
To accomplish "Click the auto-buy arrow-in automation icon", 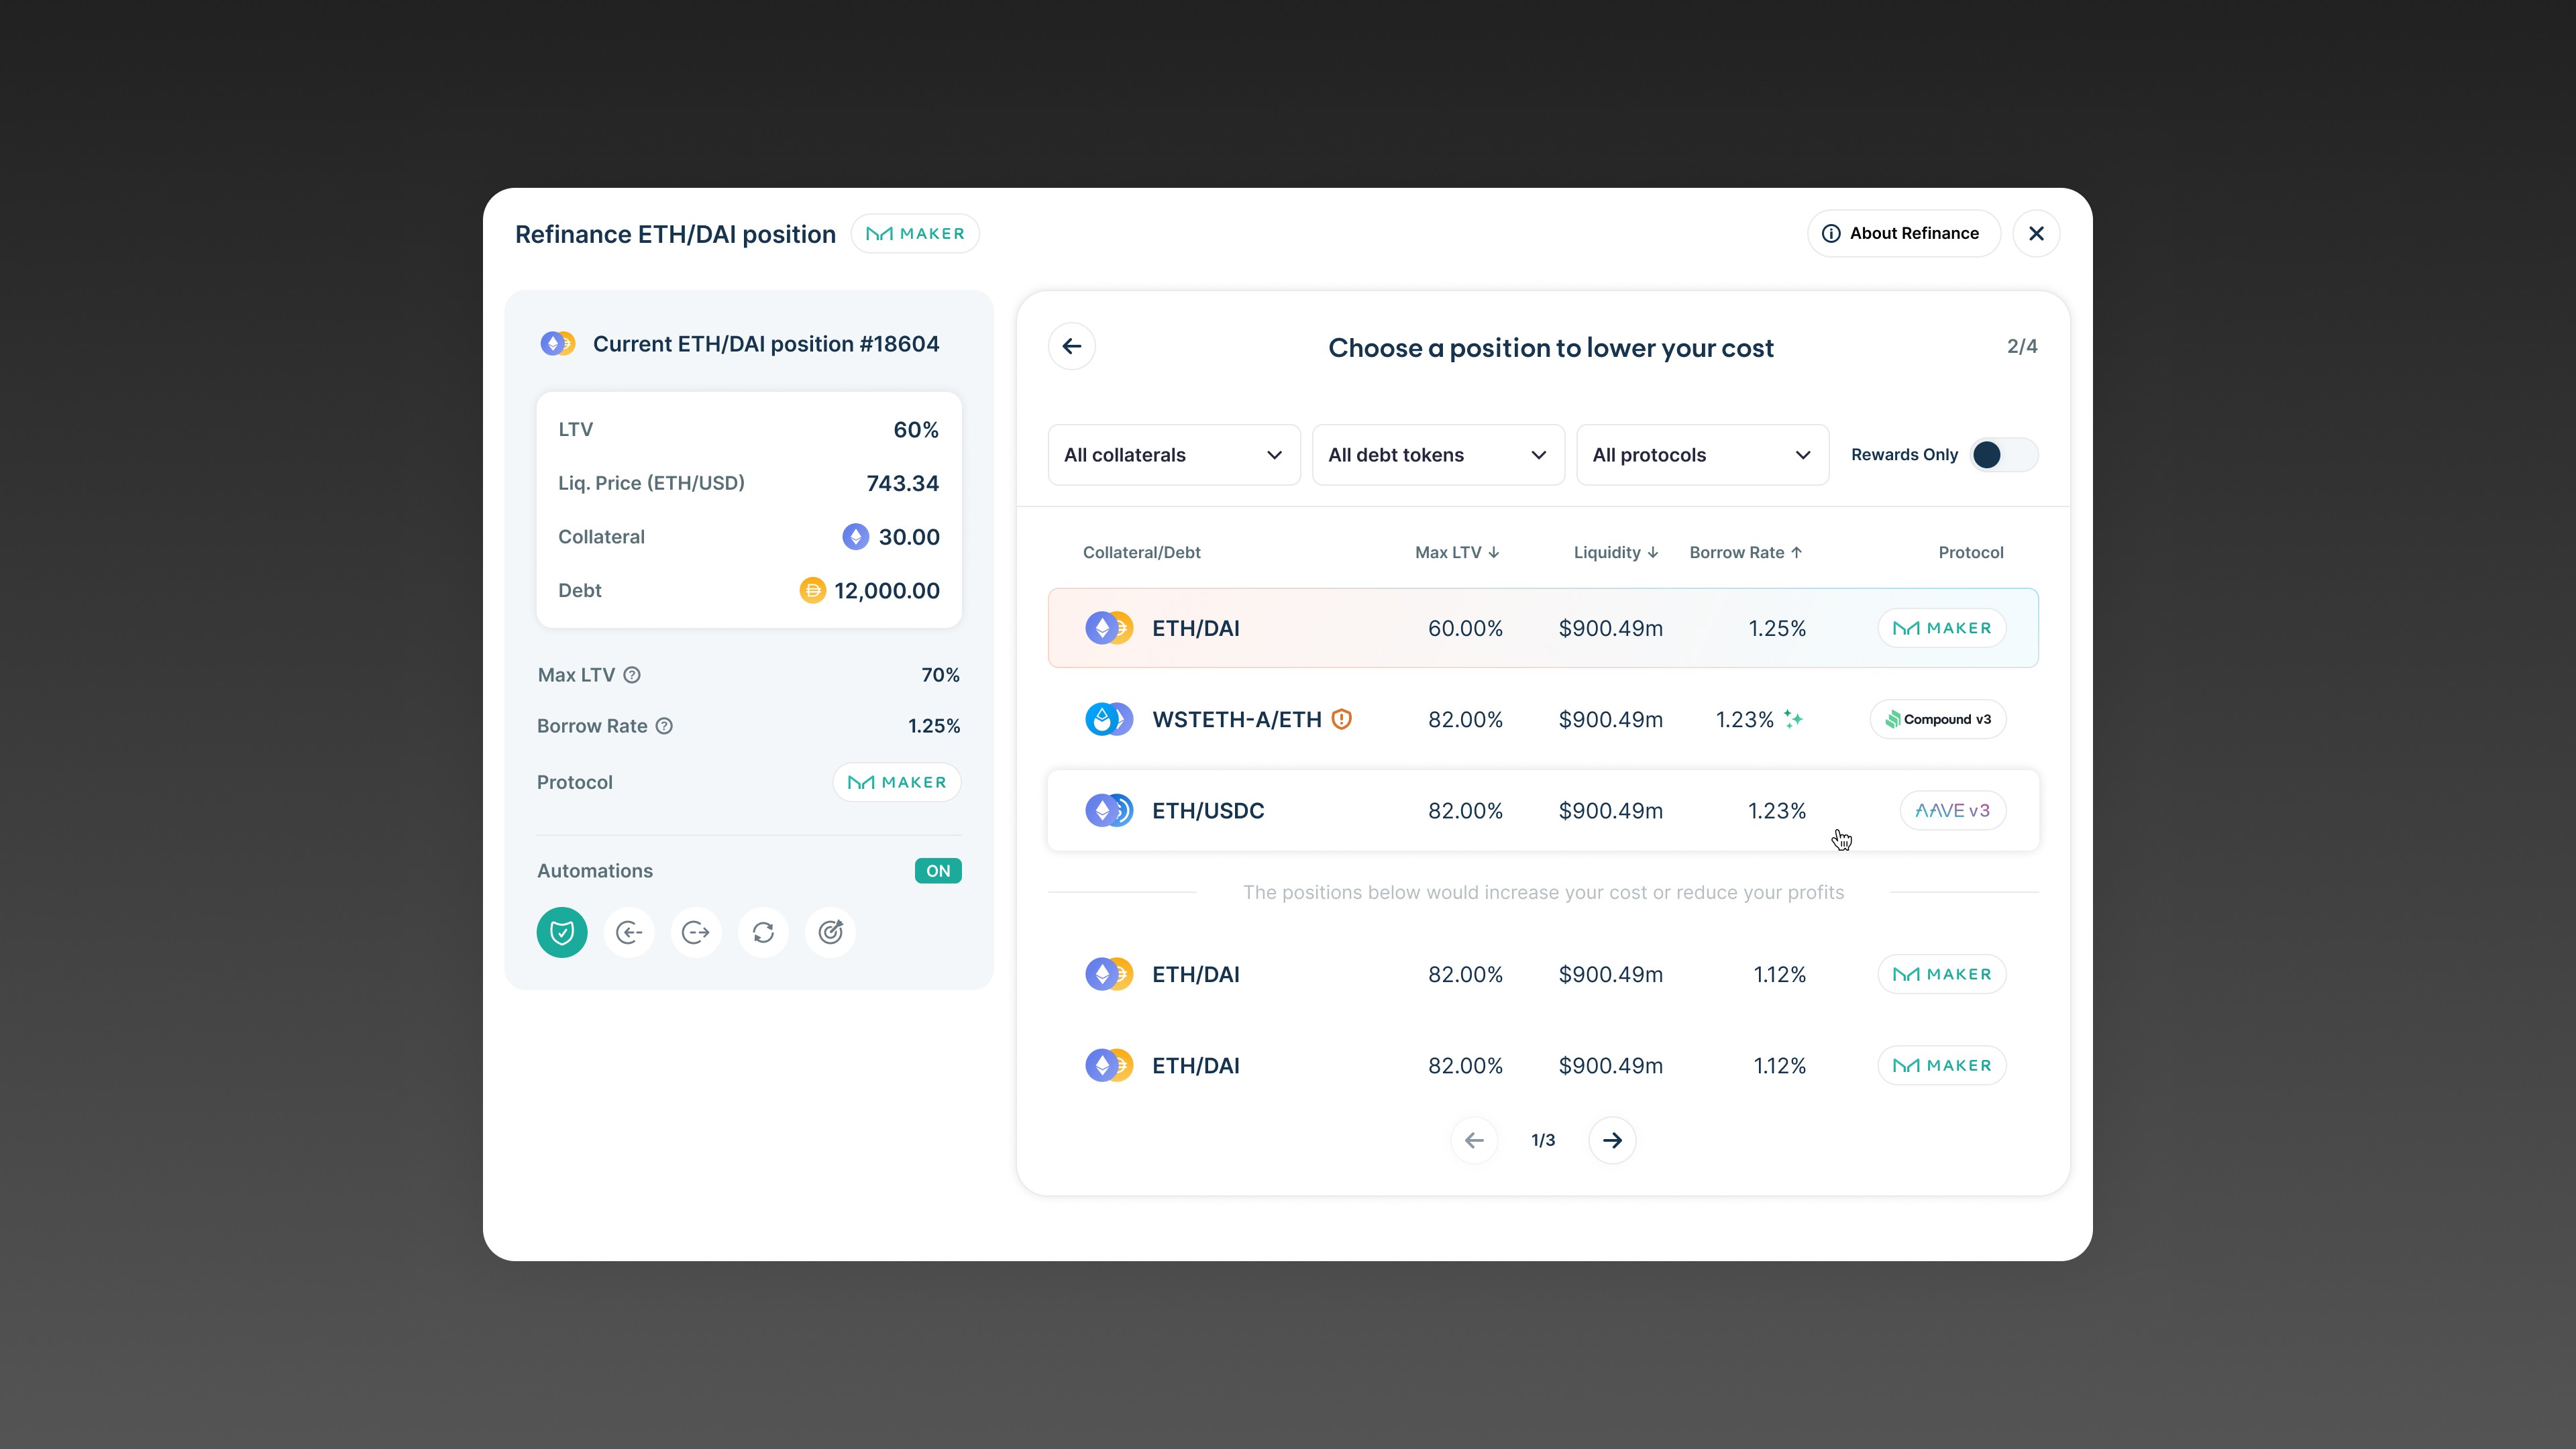I will (629, 932).
